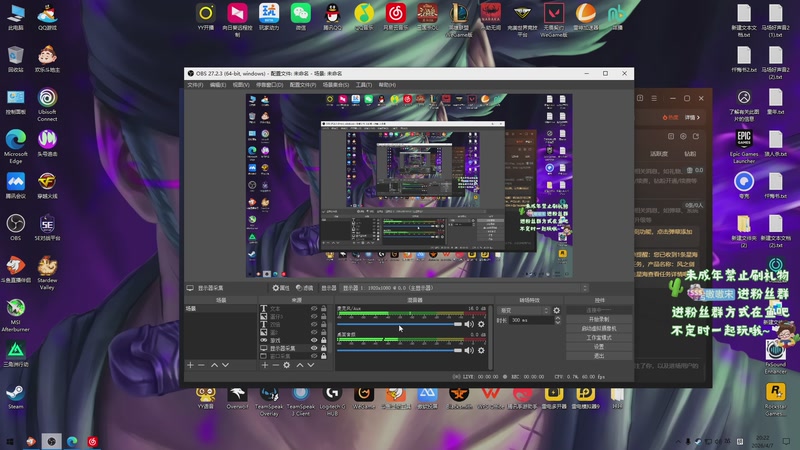This screenshot has height=450, width=800.
Task: Move selected source down in sources list
Action: (311, 365)
